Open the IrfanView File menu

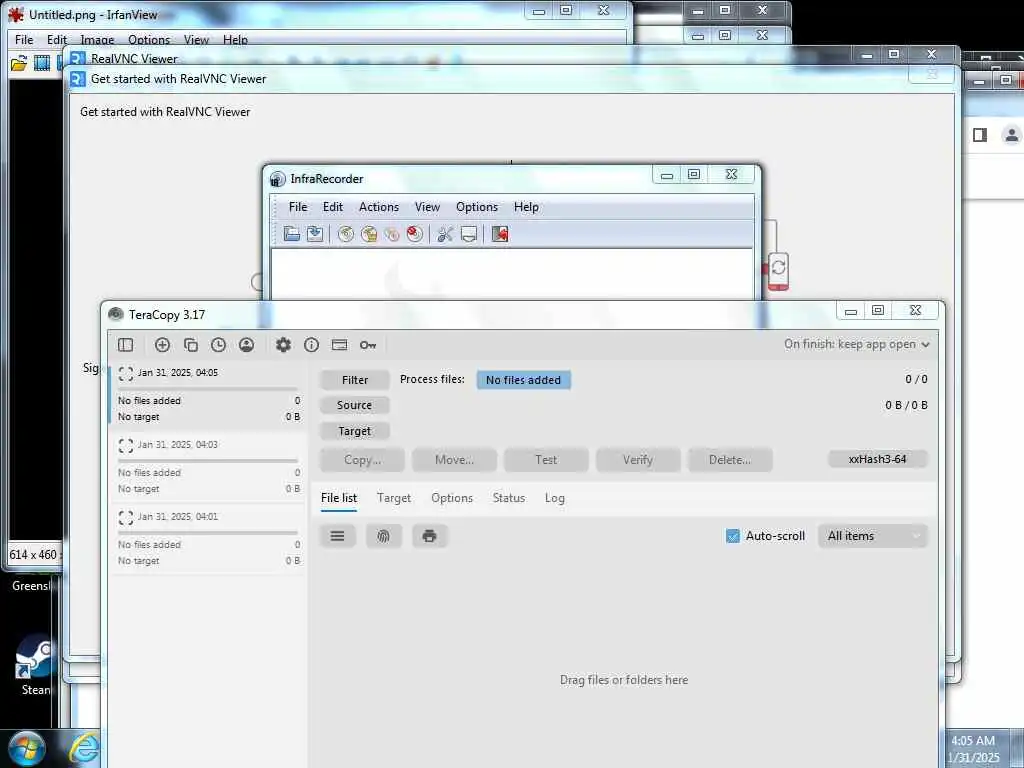click(24, 40)
